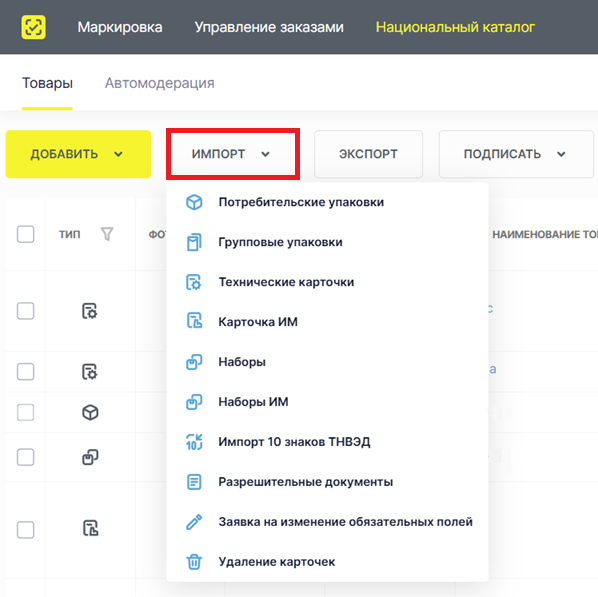Viewport: 598px width, 597px height.
Task: Select Групповые упаковки import option
Action: [327, 242]
